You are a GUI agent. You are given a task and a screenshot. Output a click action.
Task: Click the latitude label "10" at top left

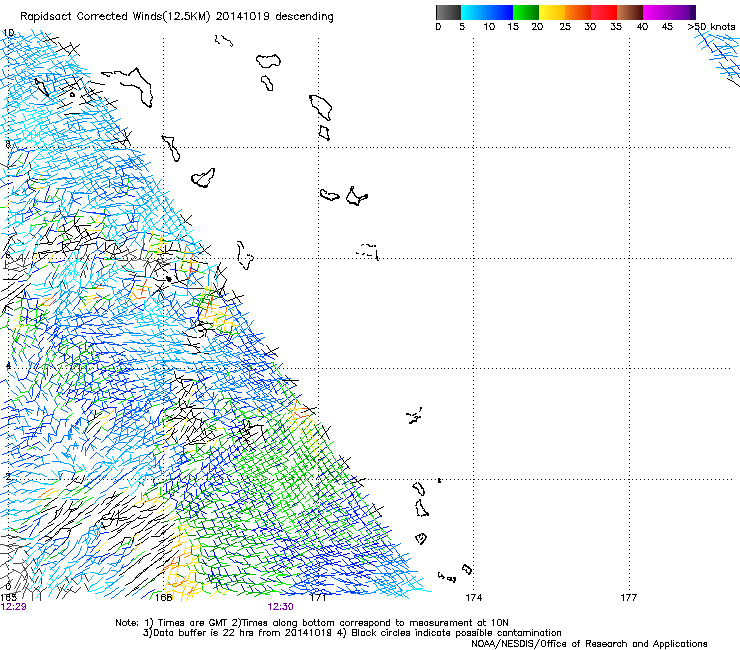(8, 33)
